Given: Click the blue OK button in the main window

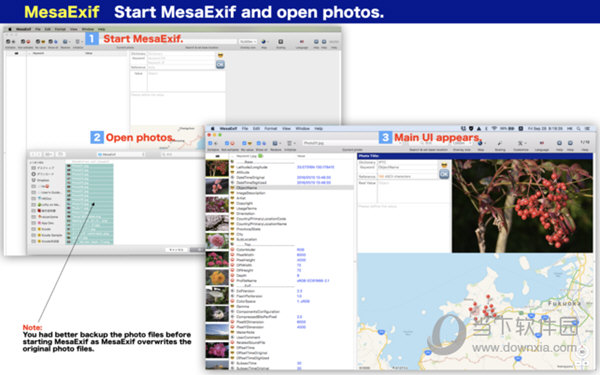Looking at the screenshot, I should 444,174.
